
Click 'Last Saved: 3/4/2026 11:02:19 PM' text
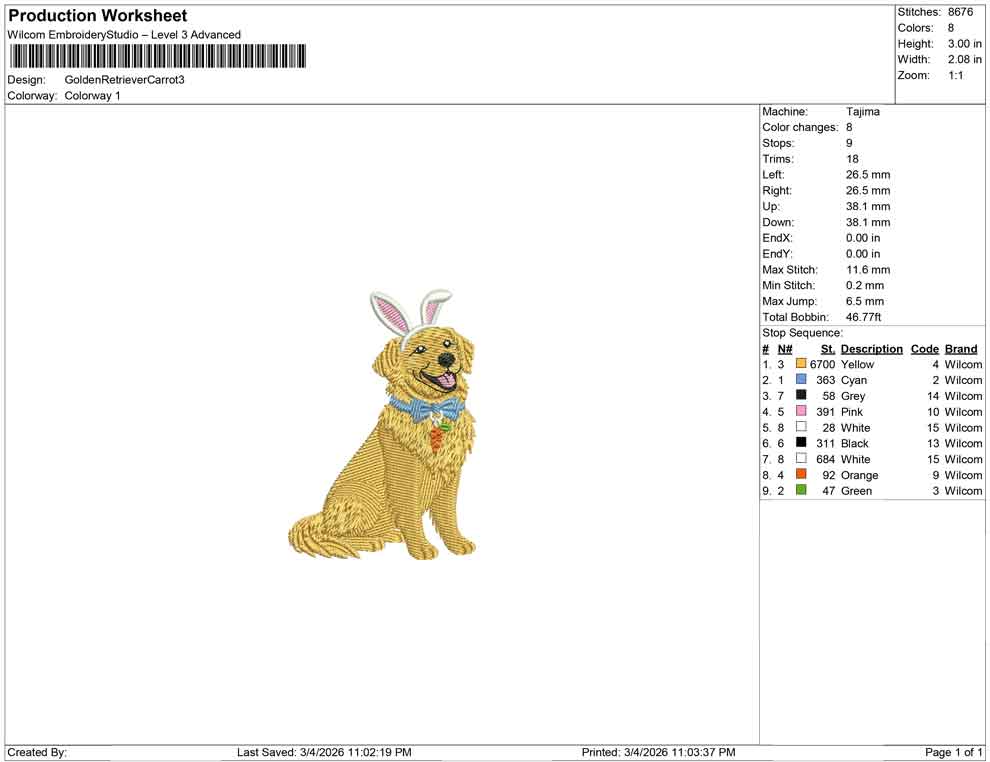click(325, 752)
